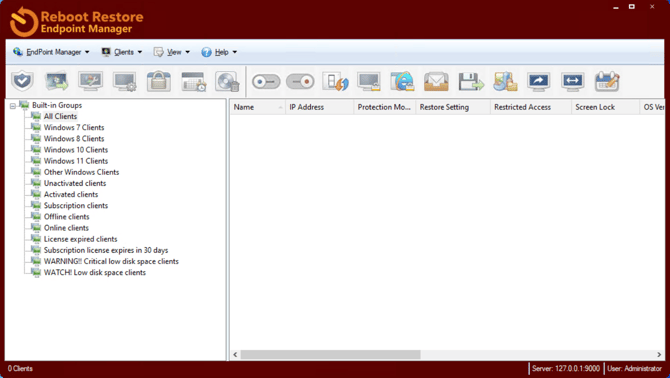This screenshot has height=378, width=670.
Task: Select the Windows 11 Clients group
Action: click(76, 161)
